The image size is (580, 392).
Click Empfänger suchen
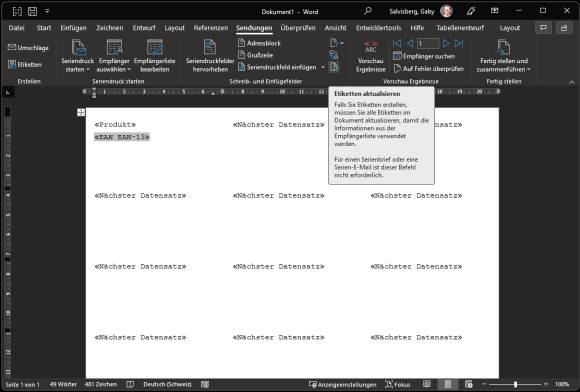424,56
